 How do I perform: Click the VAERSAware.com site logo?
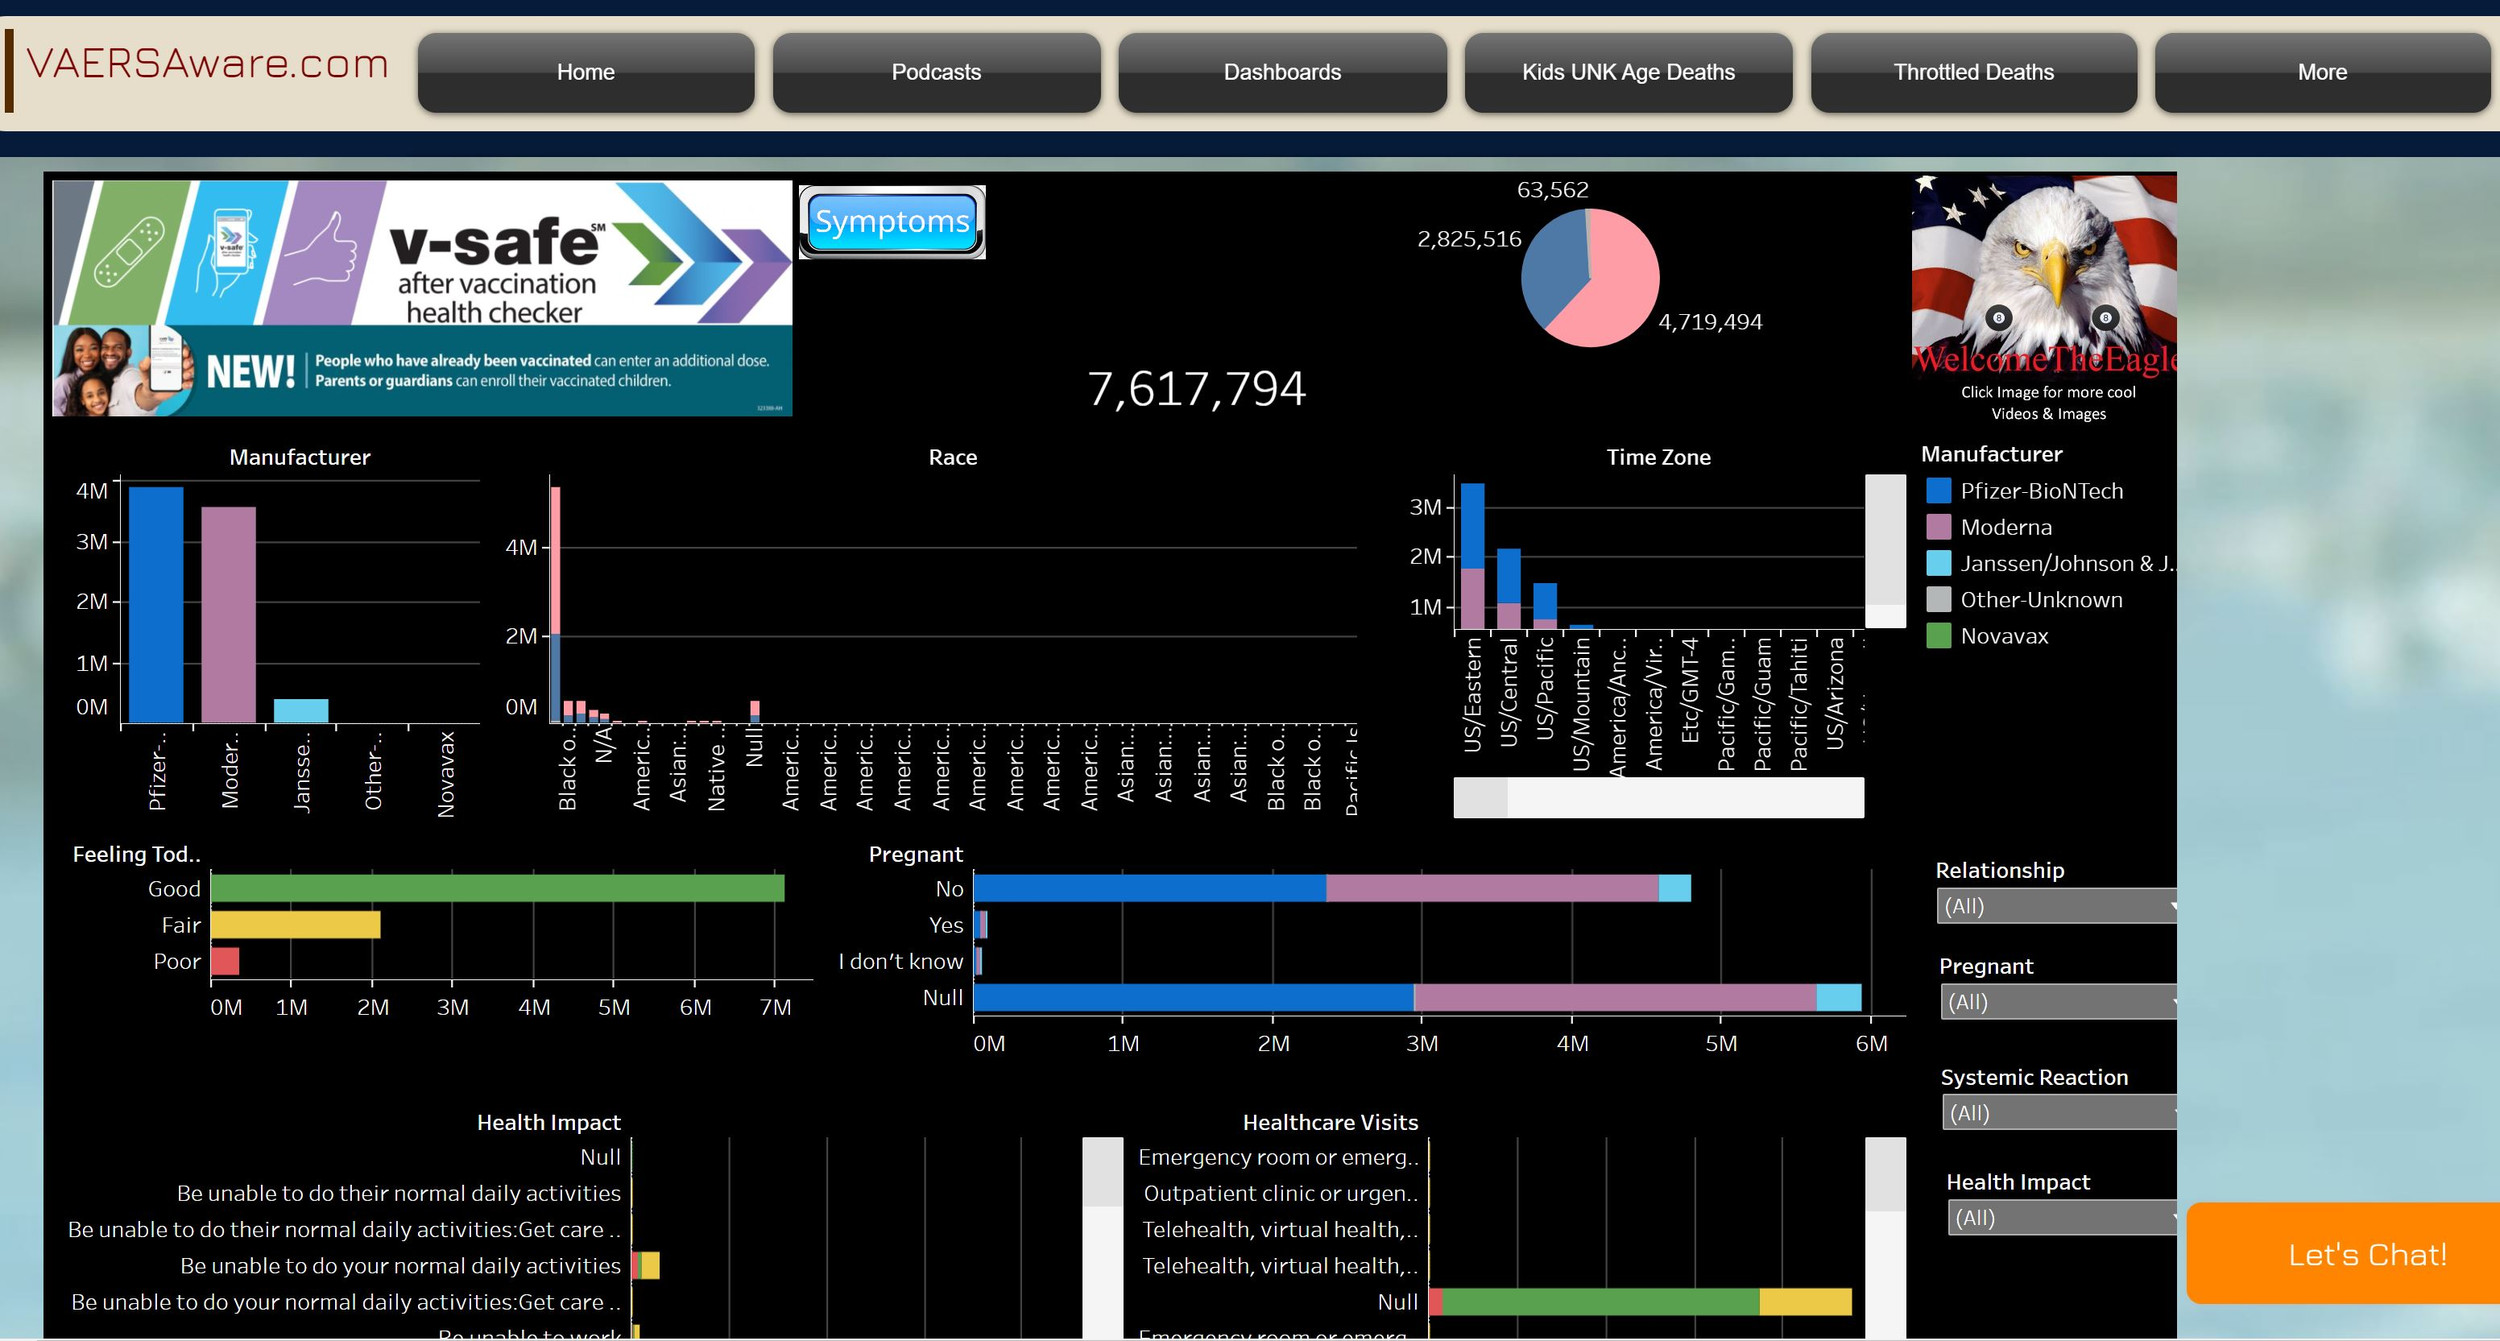coord(207,64)
